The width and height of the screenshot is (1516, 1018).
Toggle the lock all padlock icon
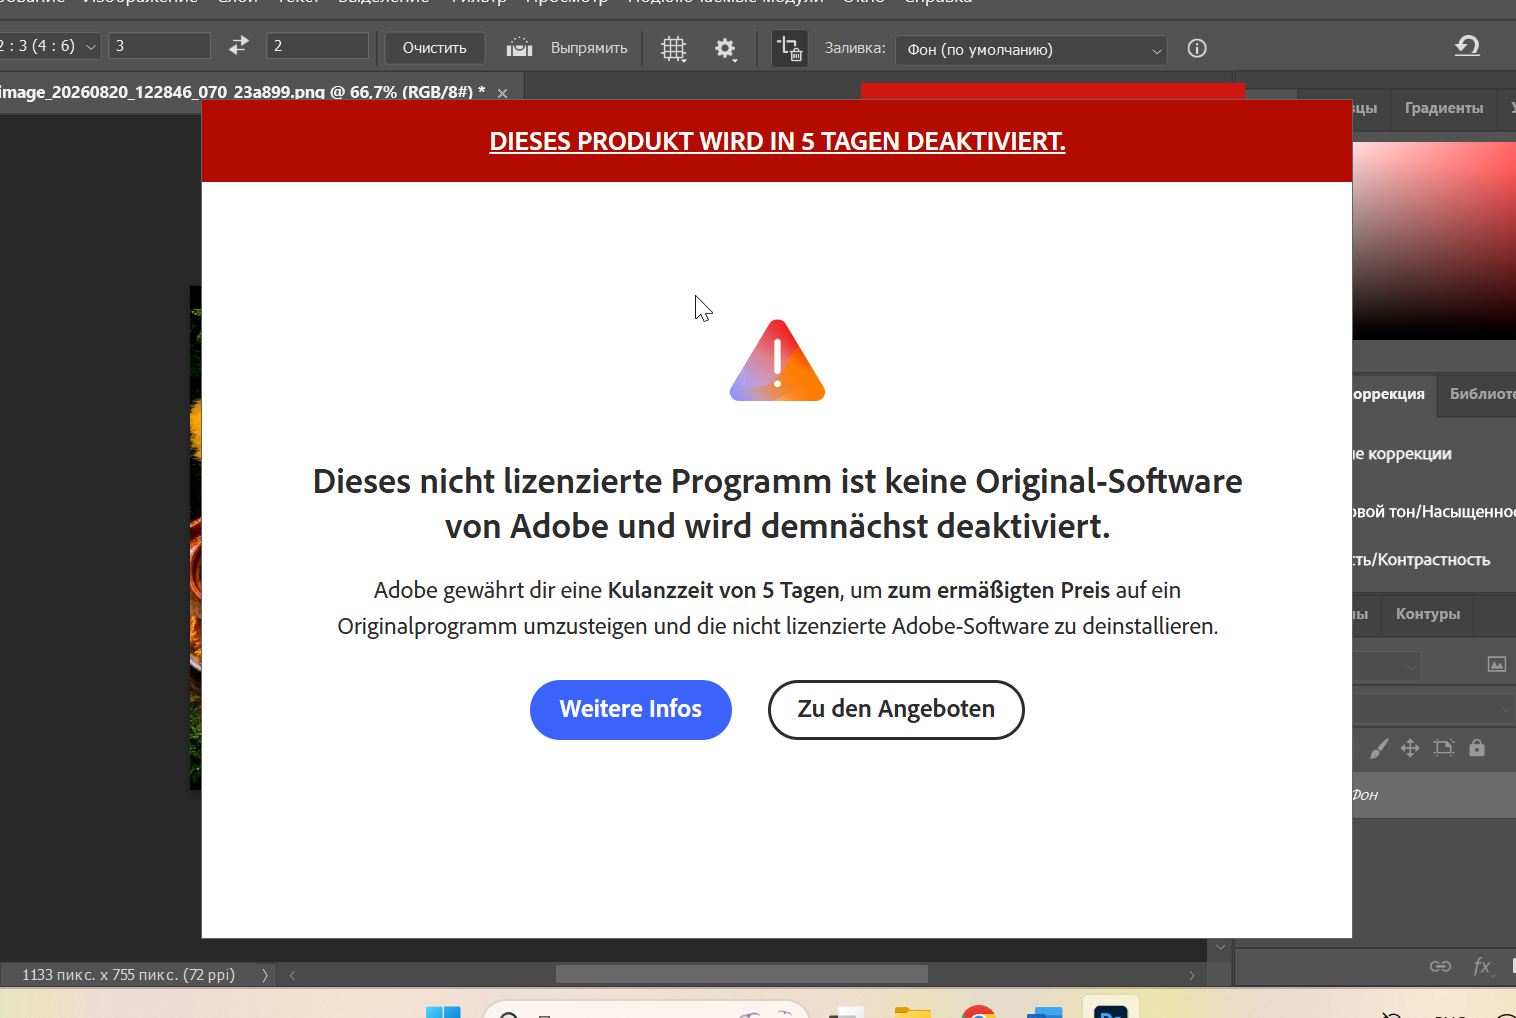pyautogui.click(x=1477, y=748)
